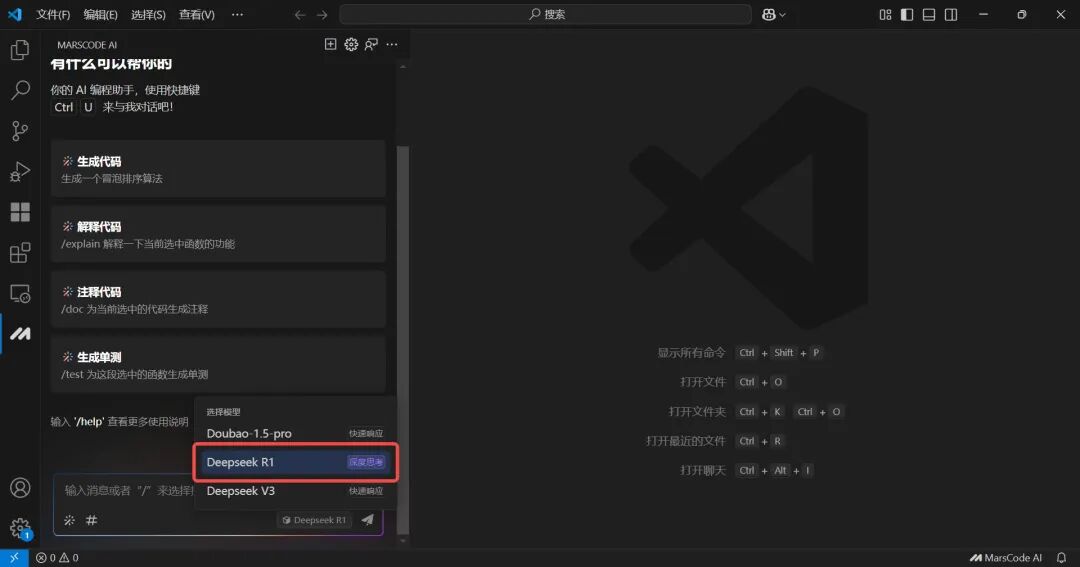Image resolution: width=1080 pixels, height=567 pixels.
Task: Open the Explorer view in activity bar
Action: [x=20, y=50]
